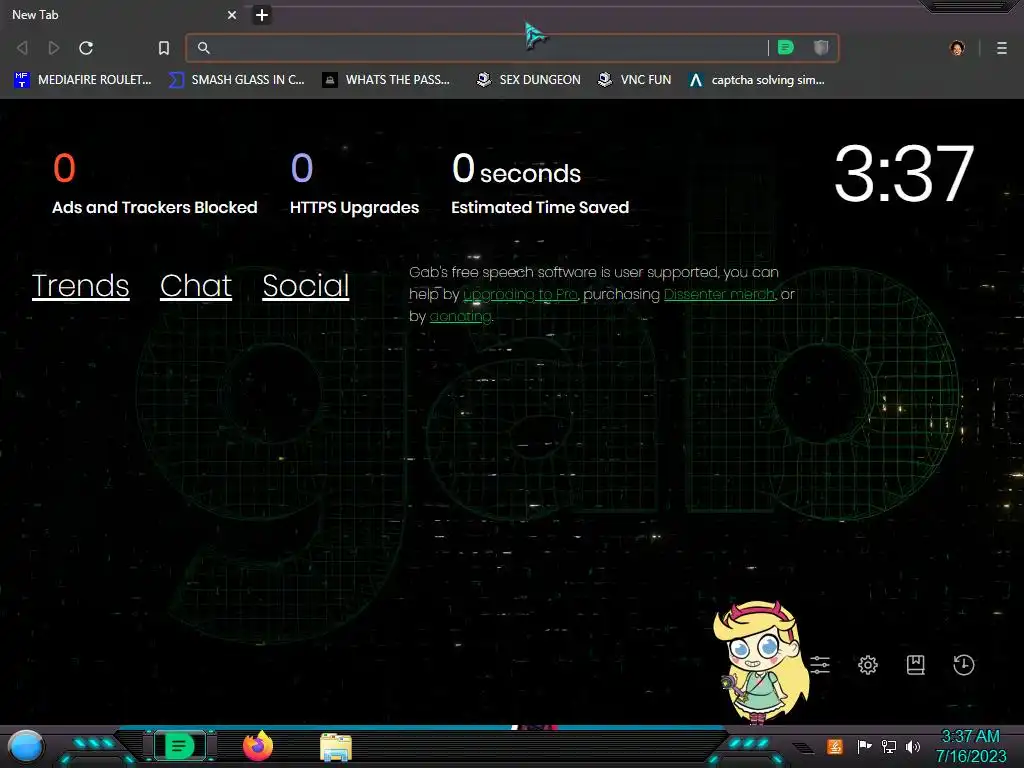1024x768 pixels.
Task: Open SMASH GLASS IN C... bookmark
Action: [x=236, y=80]
